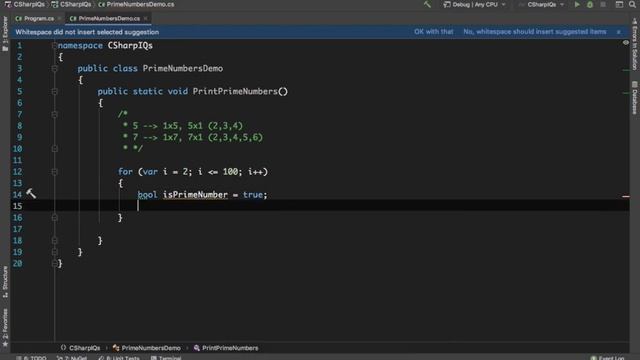Image resolution: width=640 pixels, height=360 pixels.
Task: Start debugging with the bug icon
Action: coord(590,4)
